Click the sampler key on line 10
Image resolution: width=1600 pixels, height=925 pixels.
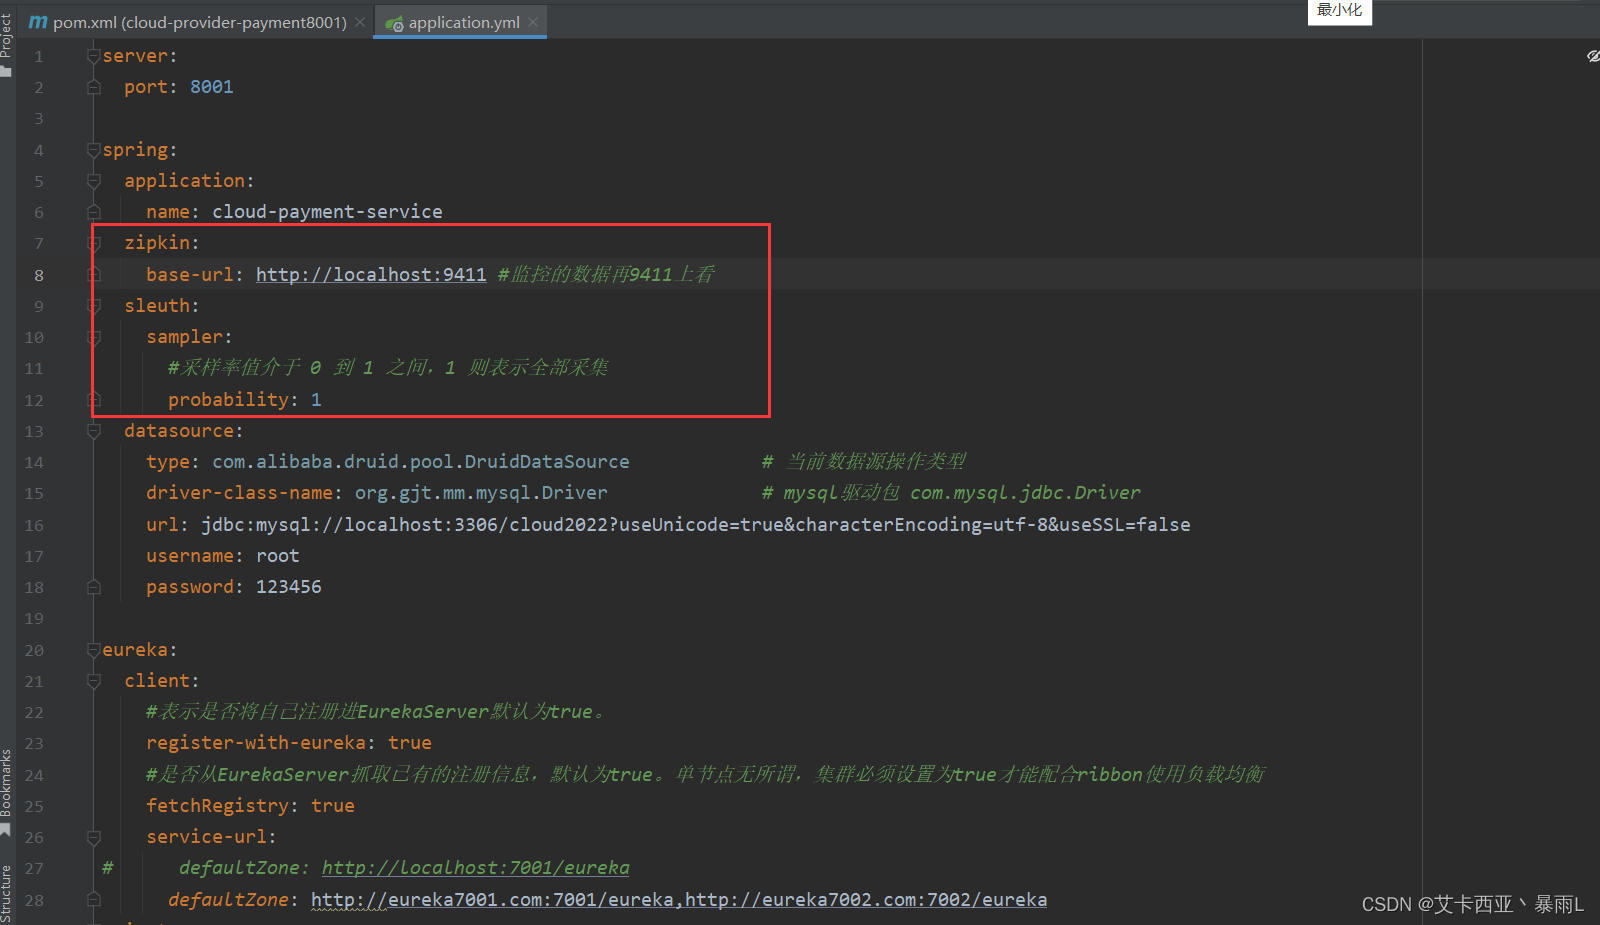click(x=185, y=337)
